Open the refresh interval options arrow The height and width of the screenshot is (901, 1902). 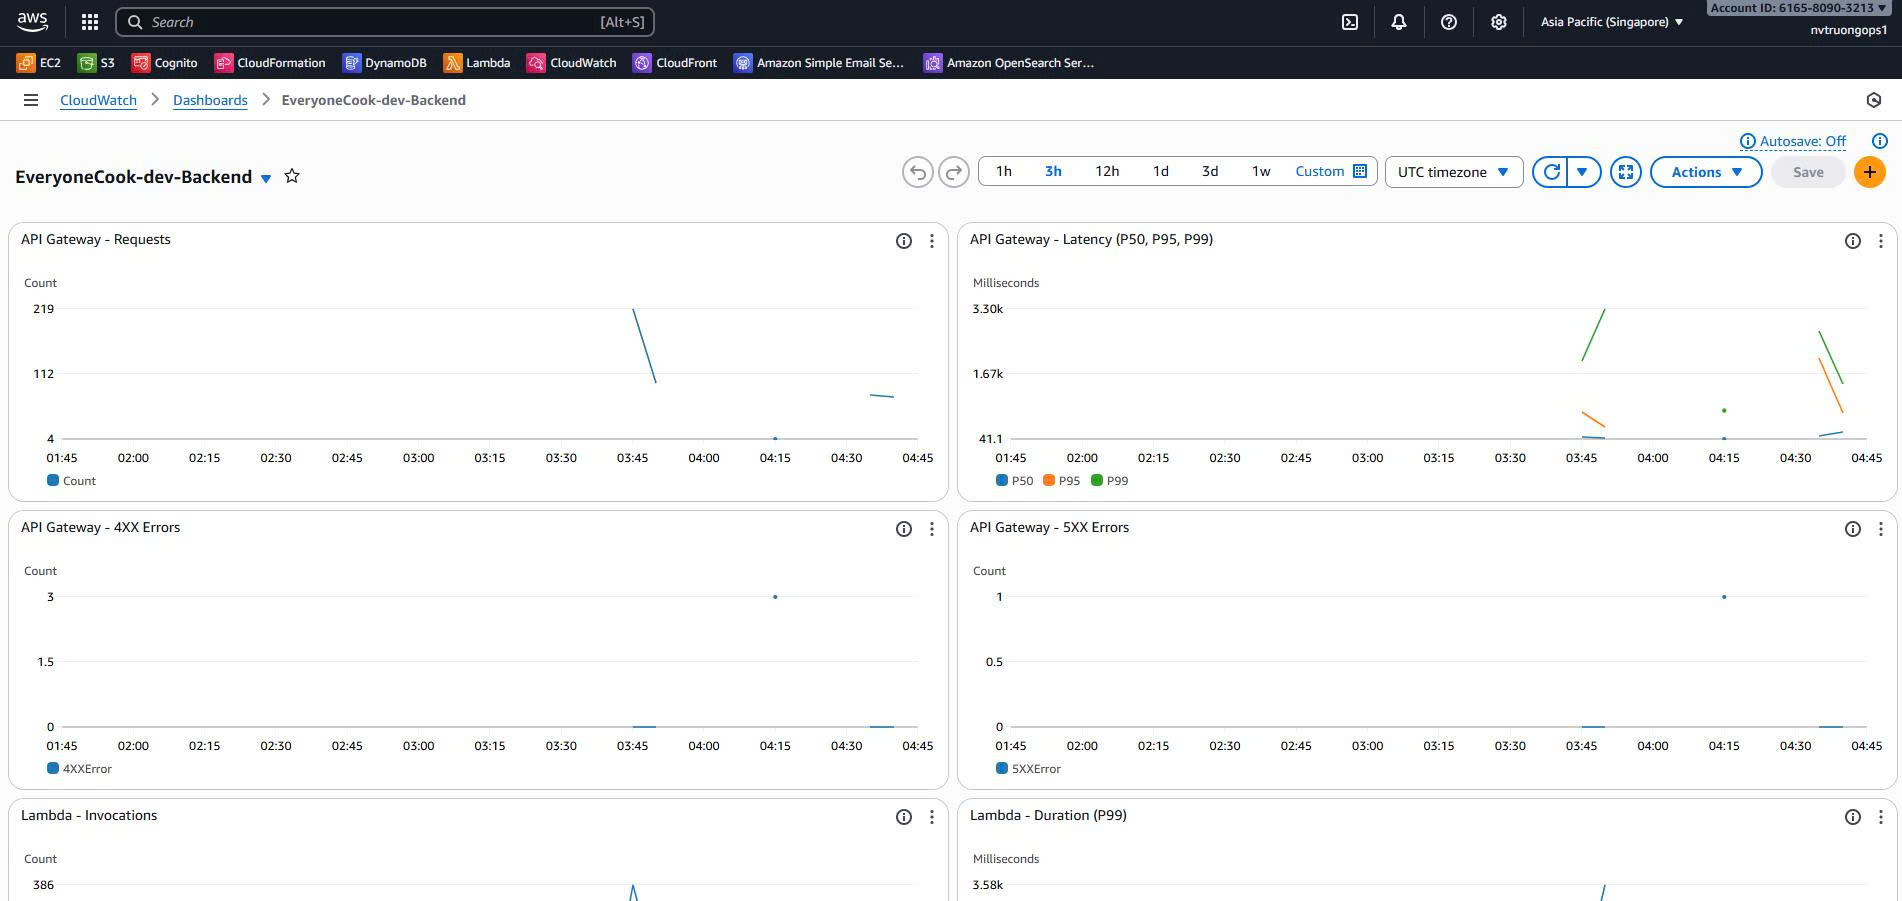coord(1583,172)
